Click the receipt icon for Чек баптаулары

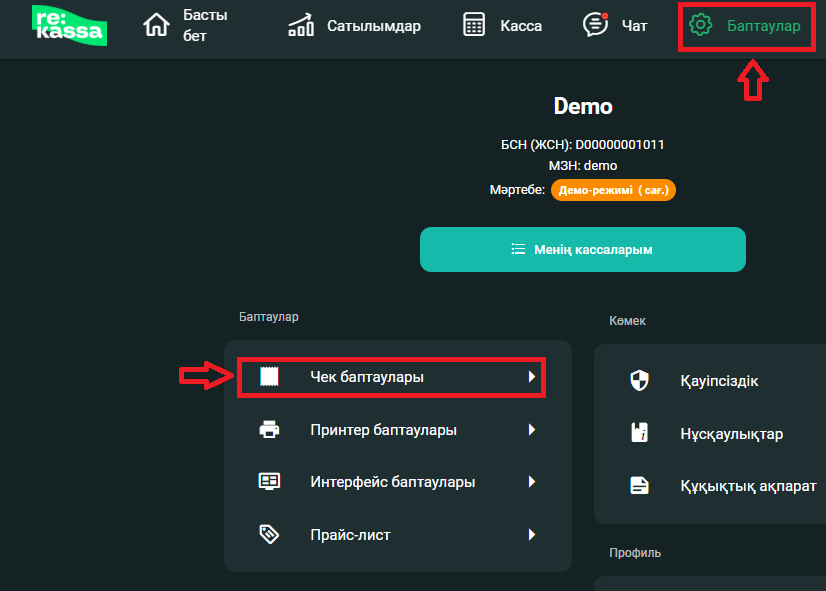[269, 377]
